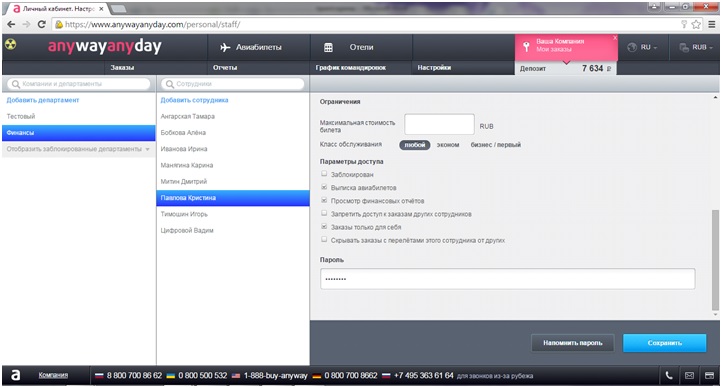Open the RU language dropdown
The height and width of the screenshot is (388, 722).
coord(643,47)
